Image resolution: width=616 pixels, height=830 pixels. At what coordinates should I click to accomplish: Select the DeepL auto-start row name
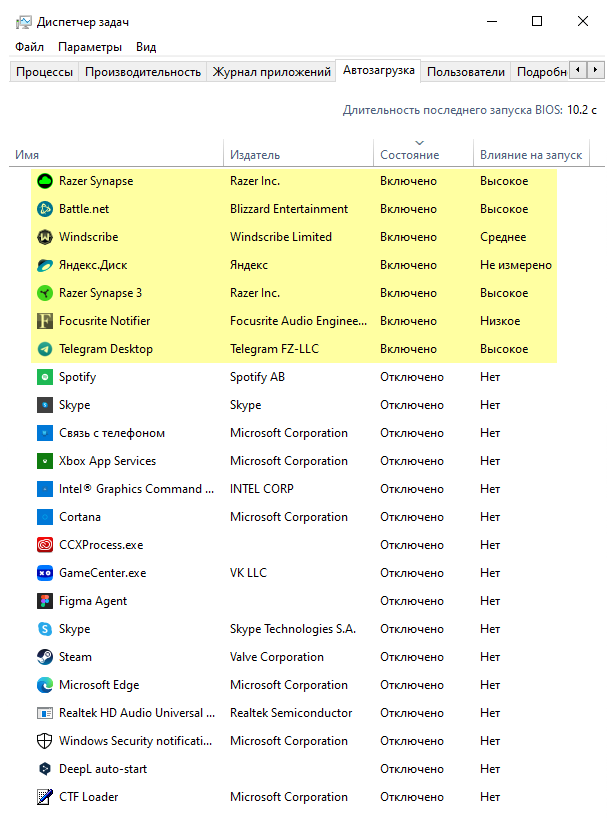[103, 769]
